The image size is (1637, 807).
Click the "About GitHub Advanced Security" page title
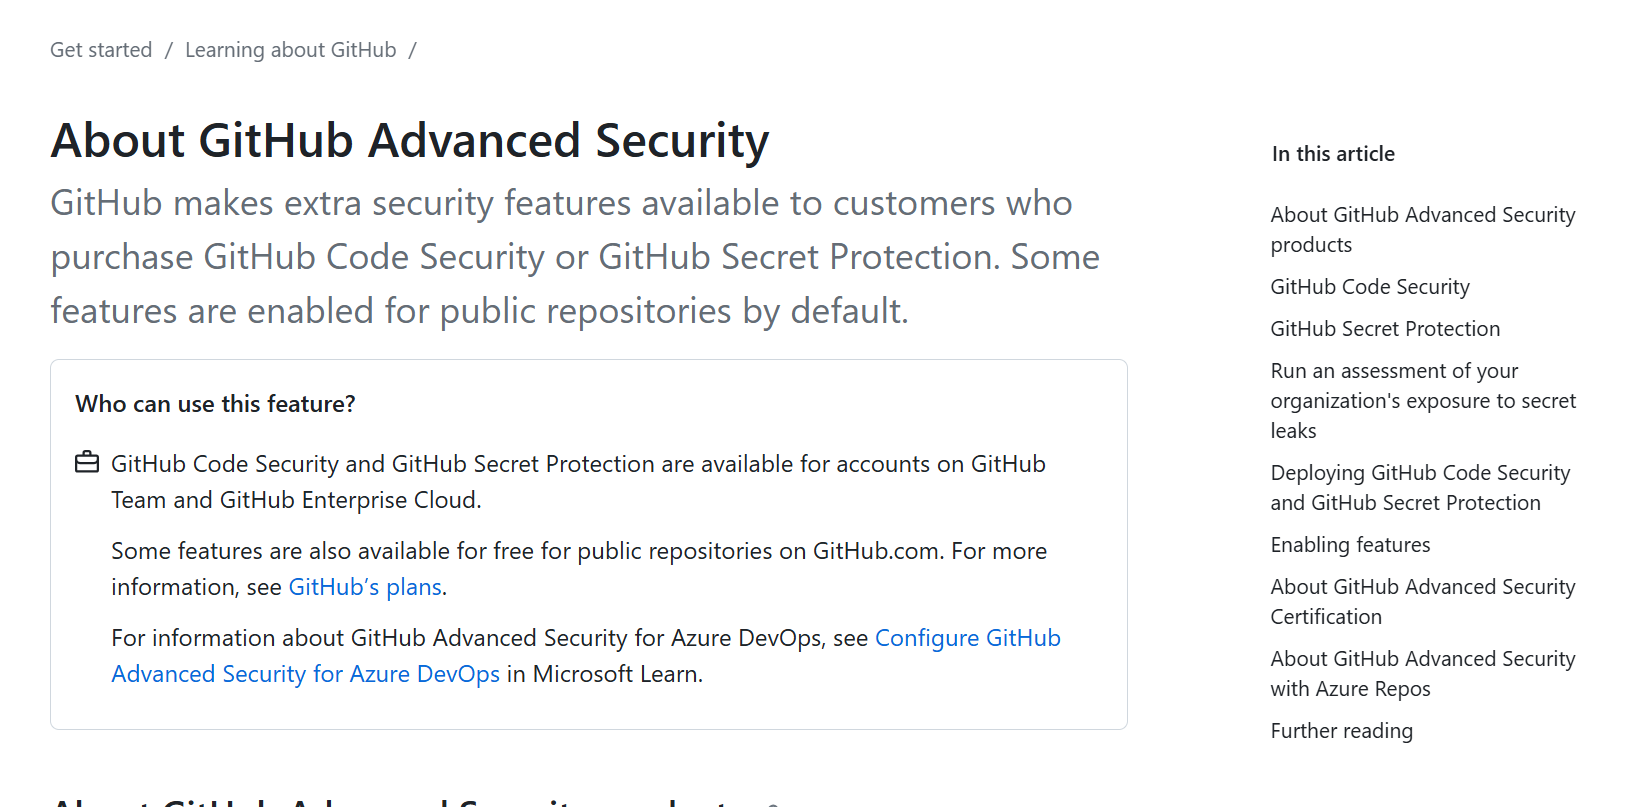click(x=409, y=141)
